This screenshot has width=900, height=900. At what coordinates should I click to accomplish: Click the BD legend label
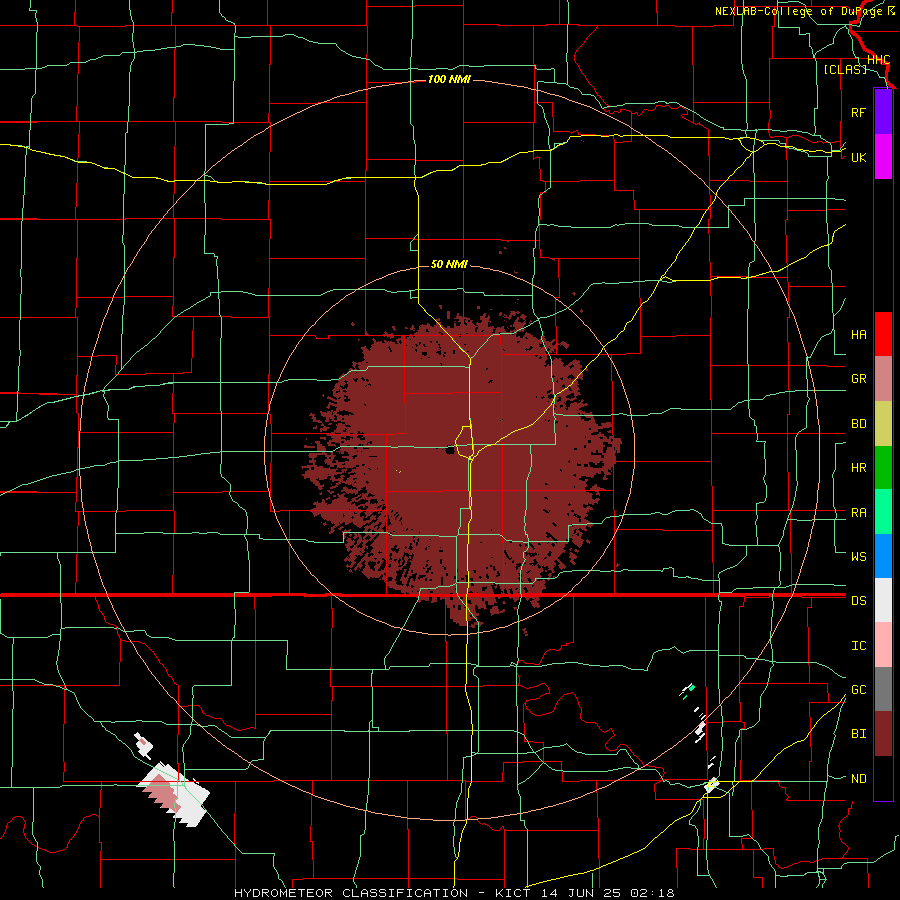click(858, 424)
